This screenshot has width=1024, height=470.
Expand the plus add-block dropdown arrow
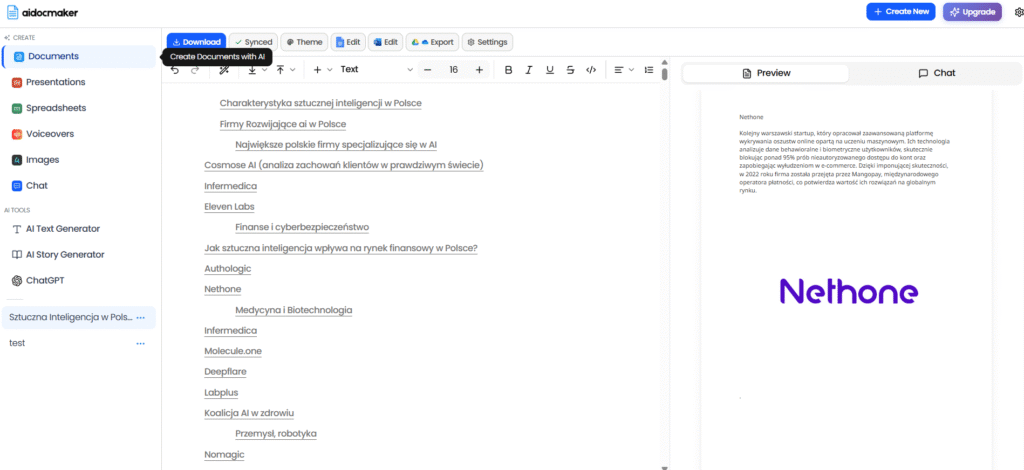tap(330, 70)
